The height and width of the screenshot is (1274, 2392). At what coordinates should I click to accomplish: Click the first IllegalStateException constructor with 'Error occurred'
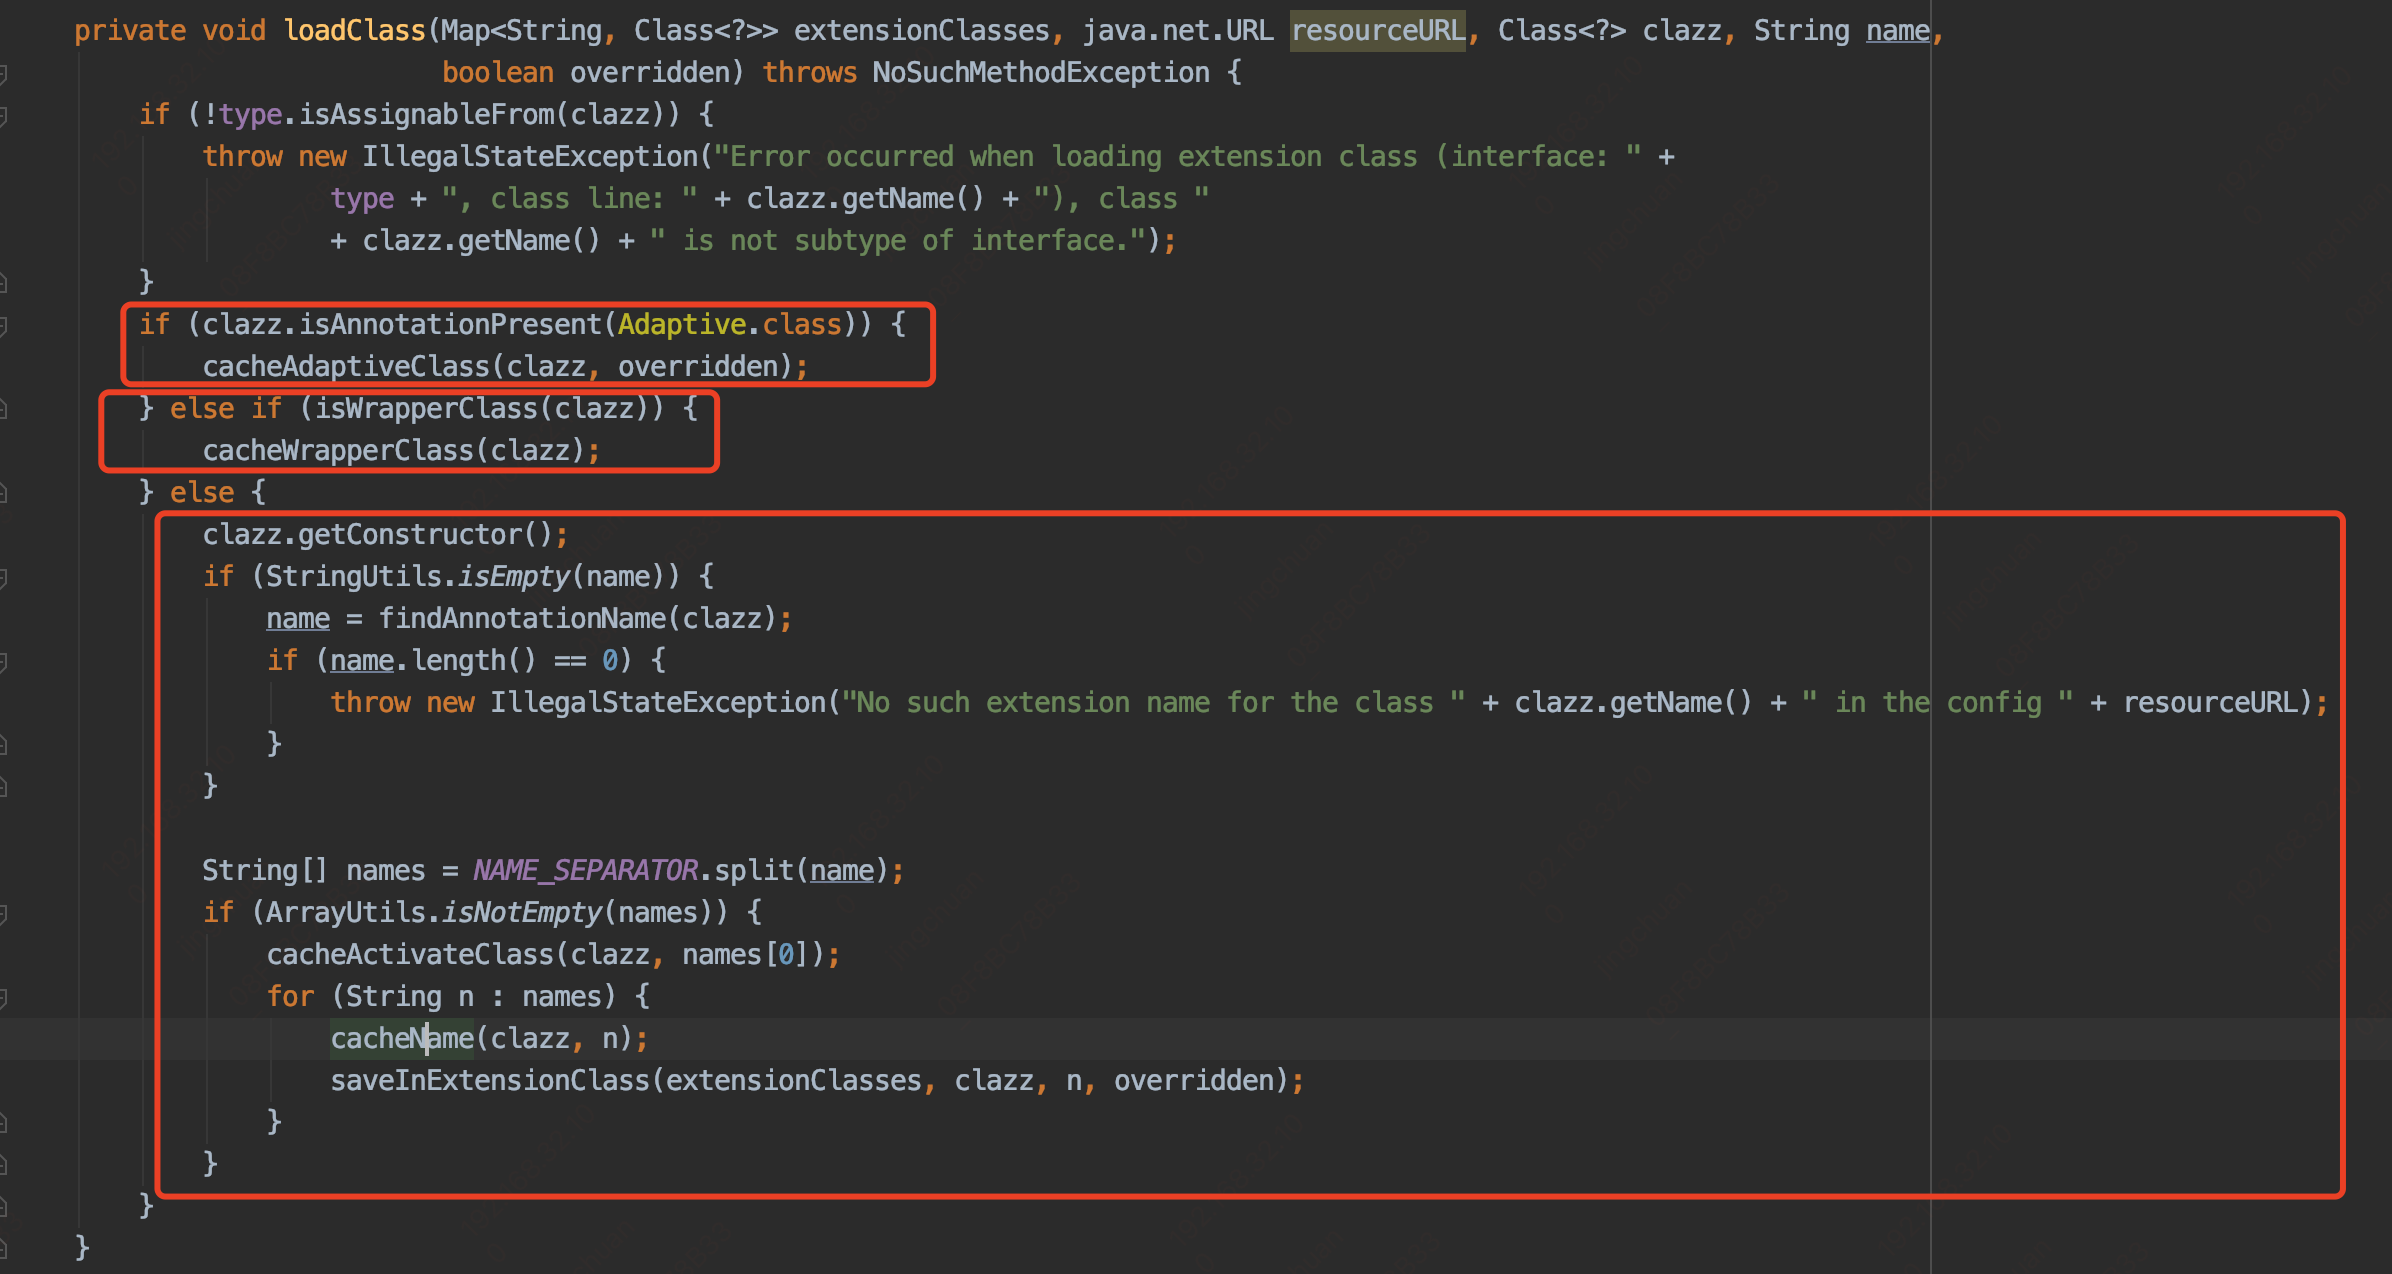[x=530, y=157]
